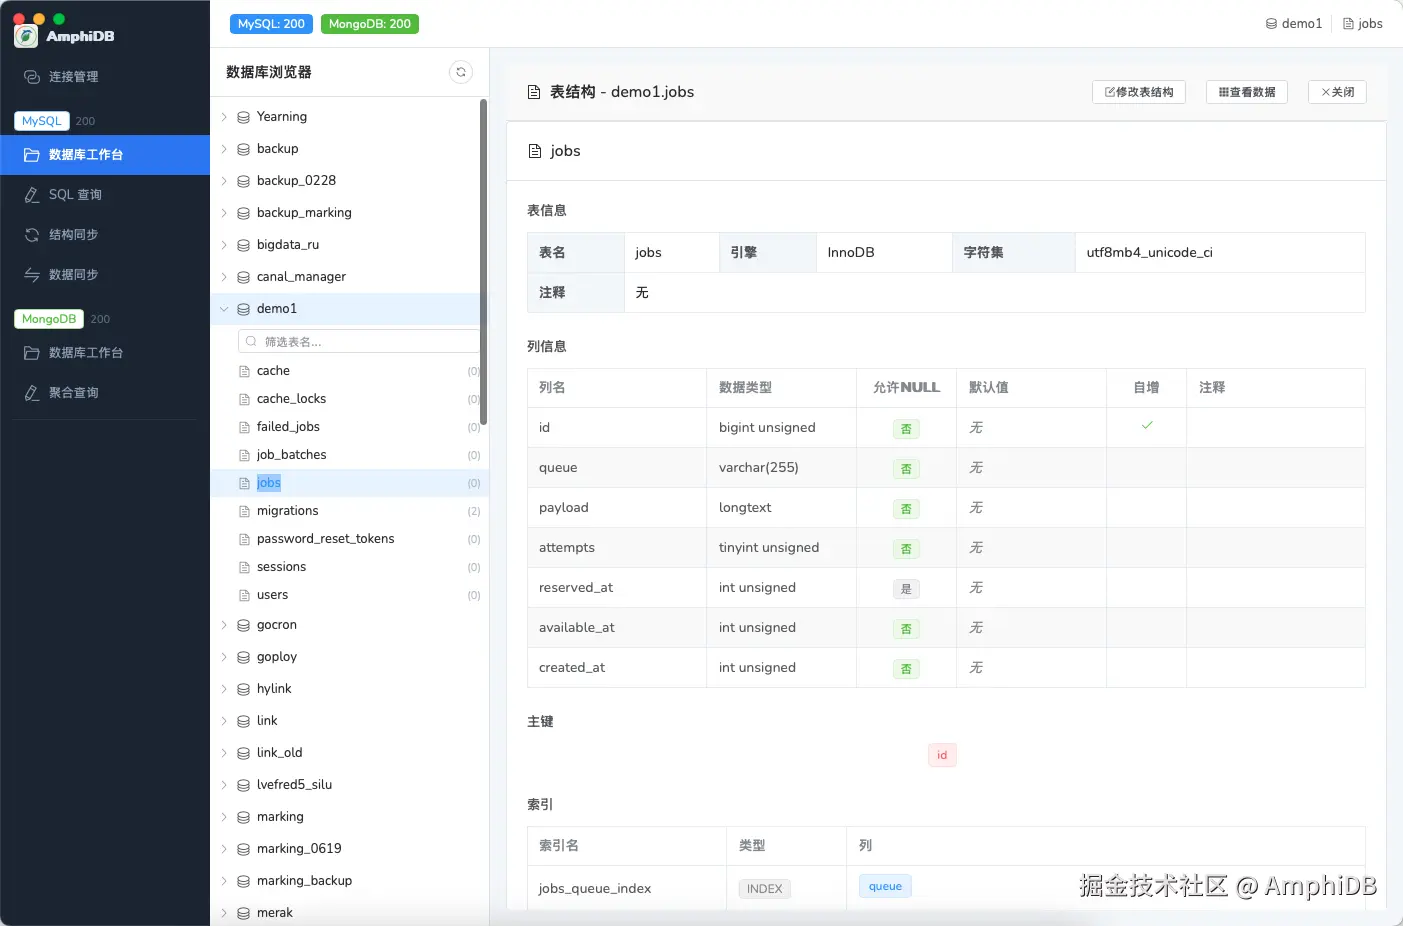Click the id primary key tag
The width and height of the screenshot is (1403, 926).
(x=942, y=755)
